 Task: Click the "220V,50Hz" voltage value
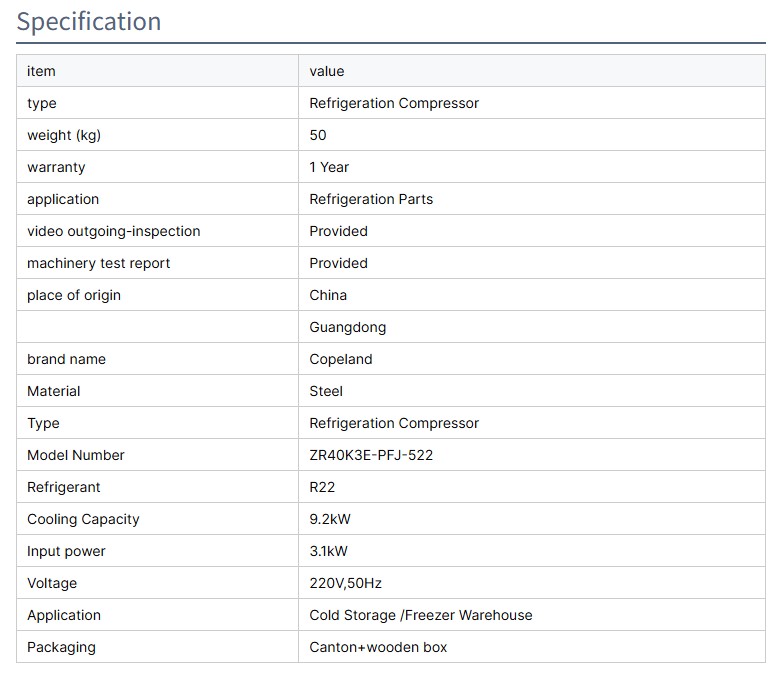click(345, 583)
